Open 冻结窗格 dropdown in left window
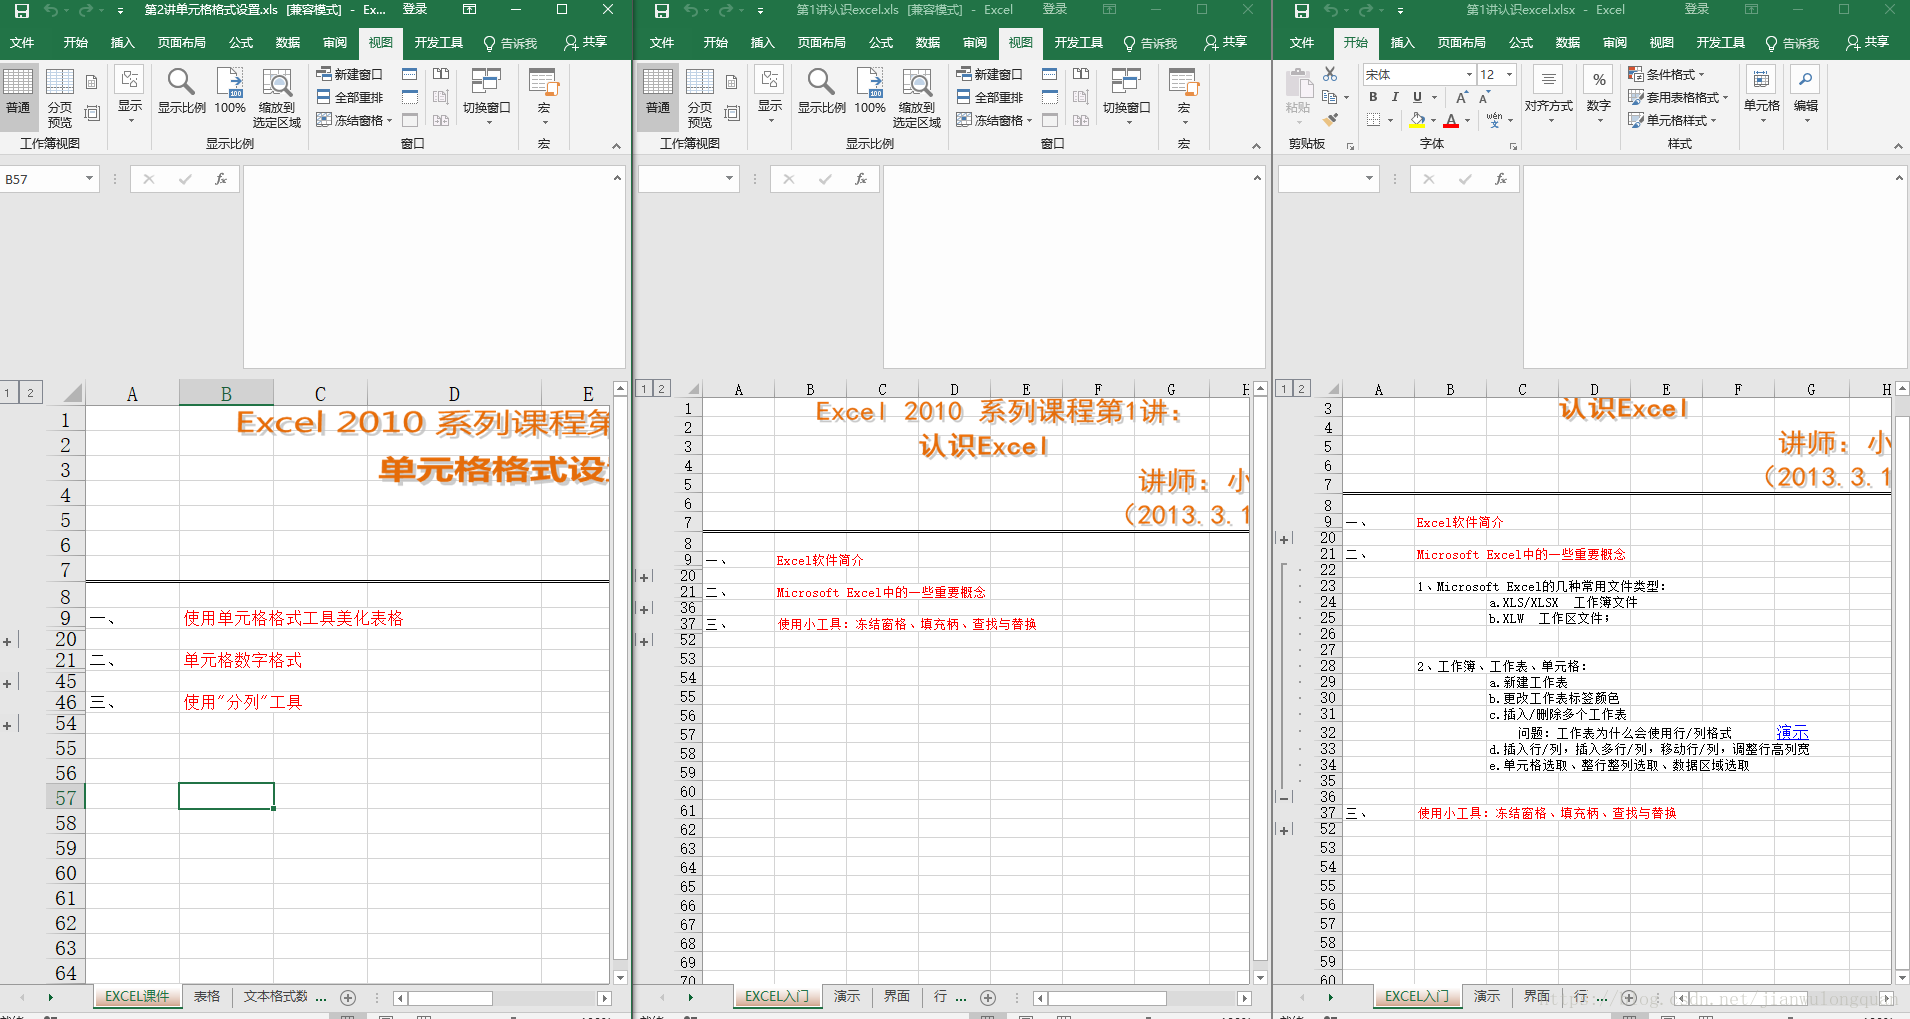Screen dimensions: 1910x1019 354,120
